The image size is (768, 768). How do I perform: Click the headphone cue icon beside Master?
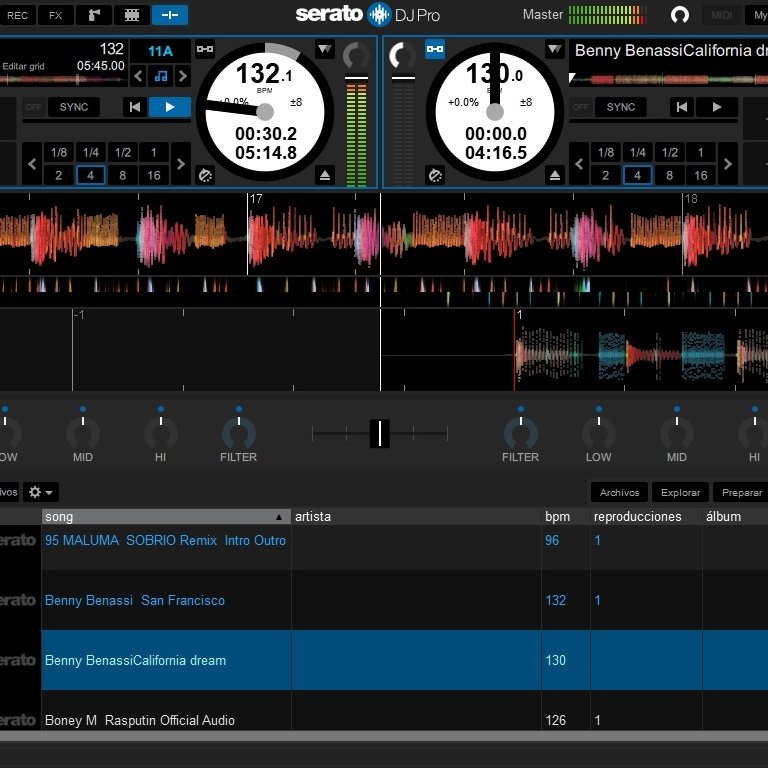click(x=679, y=15)
